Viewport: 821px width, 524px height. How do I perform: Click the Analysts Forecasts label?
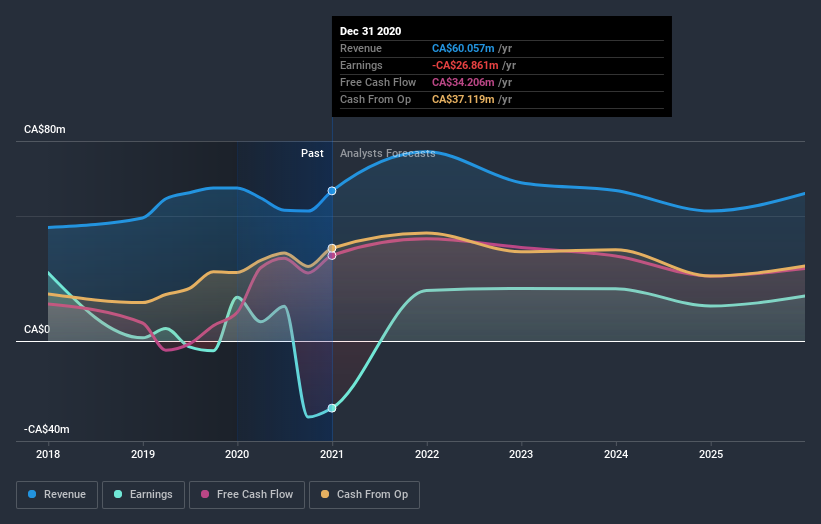point(387,153)
